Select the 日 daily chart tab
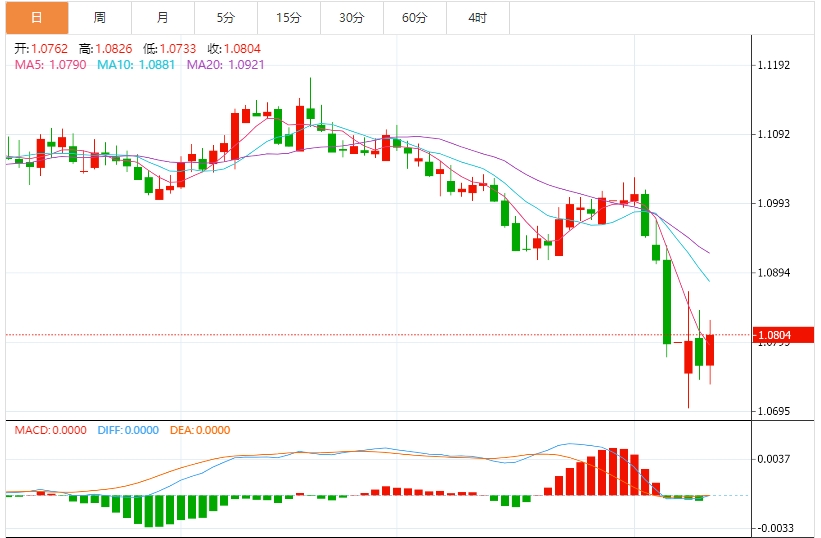Viewport: 821px width, 538px height. pyautogui.click(x=37, y=18)
